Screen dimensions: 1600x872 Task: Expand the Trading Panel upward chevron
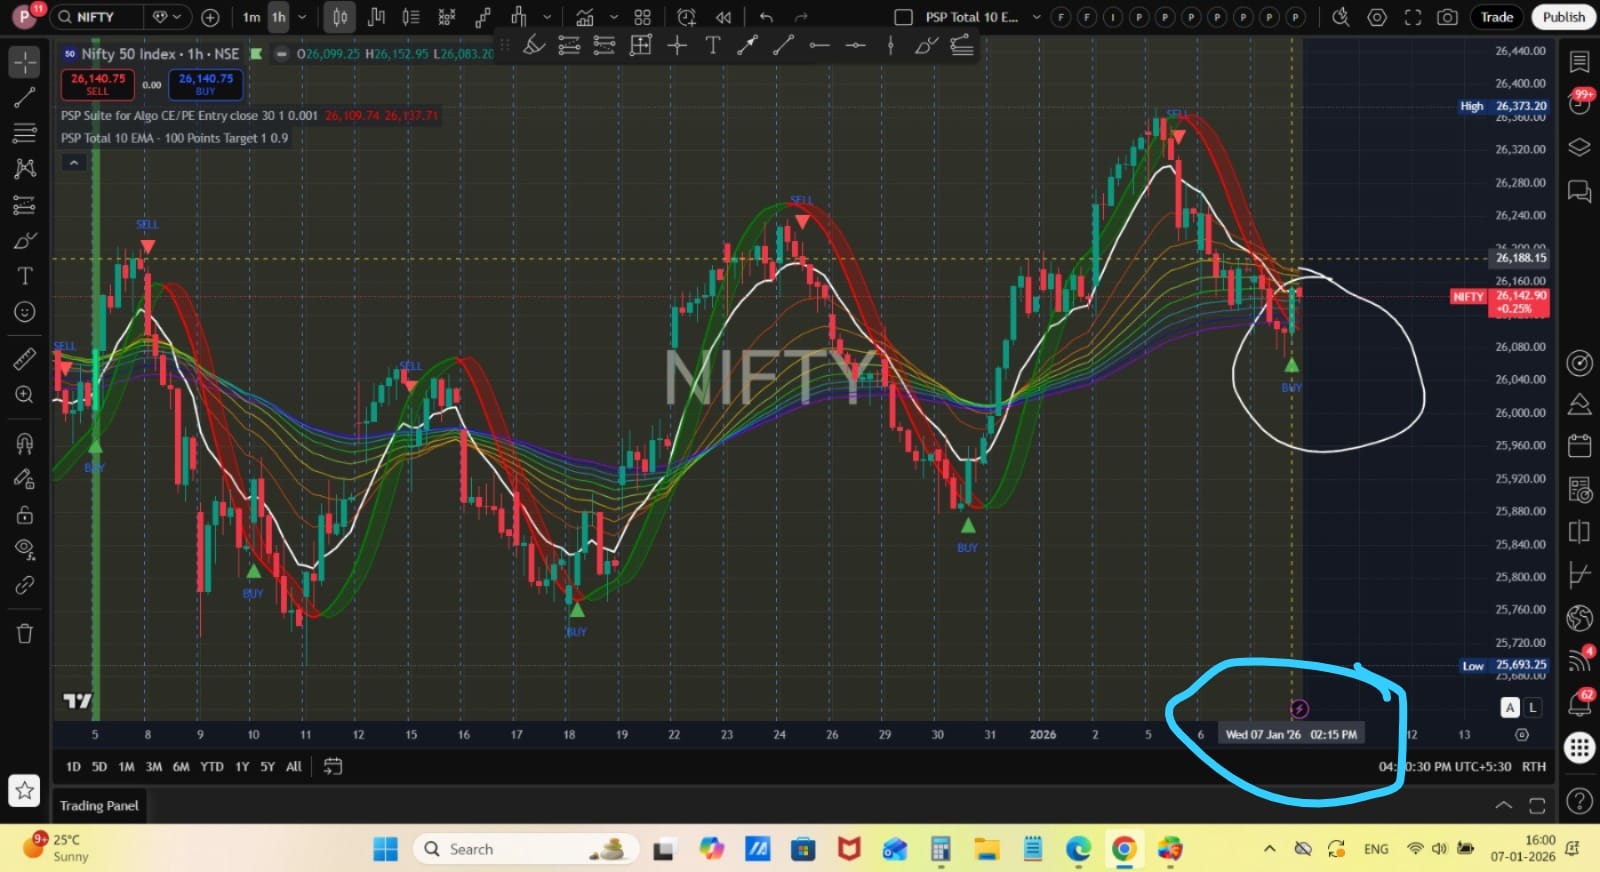1503,805
